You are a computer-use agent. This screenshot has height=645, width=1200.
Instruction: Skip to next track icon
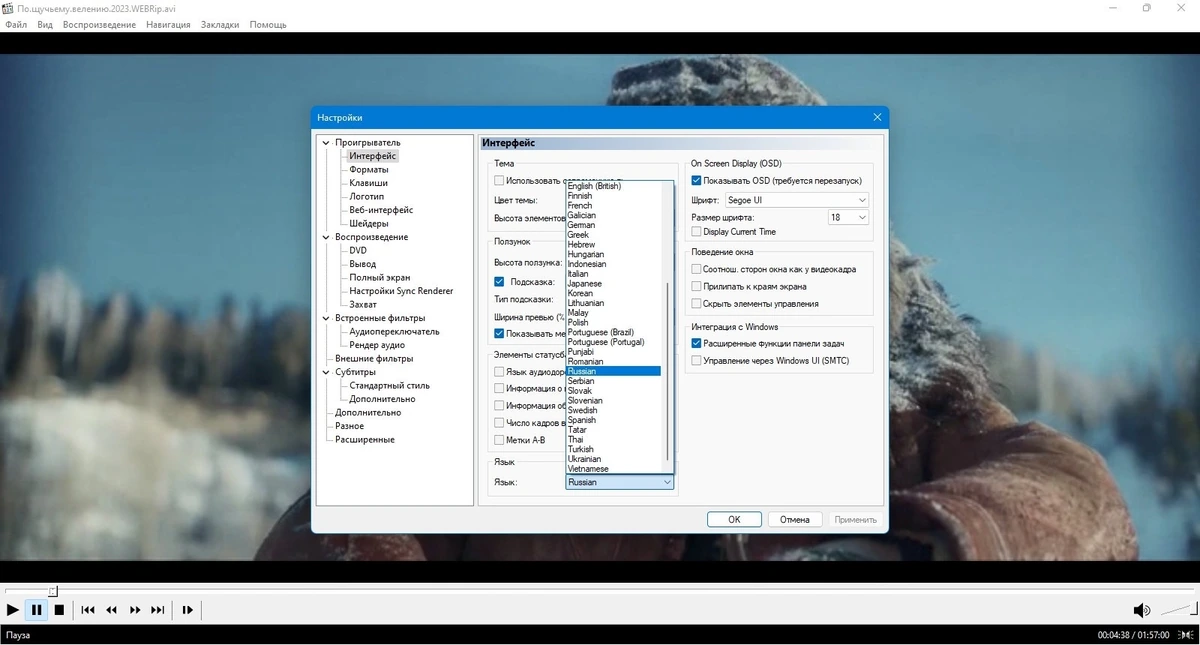(x=158, y=610)
